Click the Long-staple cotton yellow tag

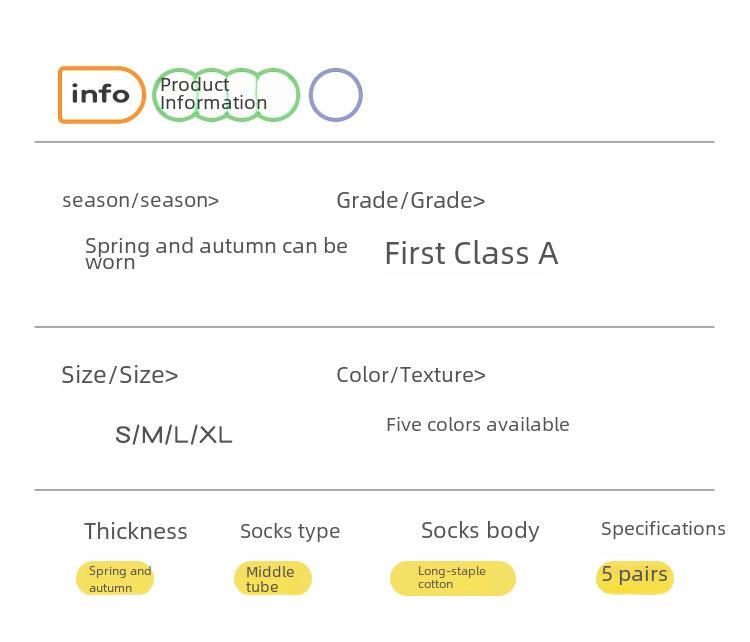453,578
